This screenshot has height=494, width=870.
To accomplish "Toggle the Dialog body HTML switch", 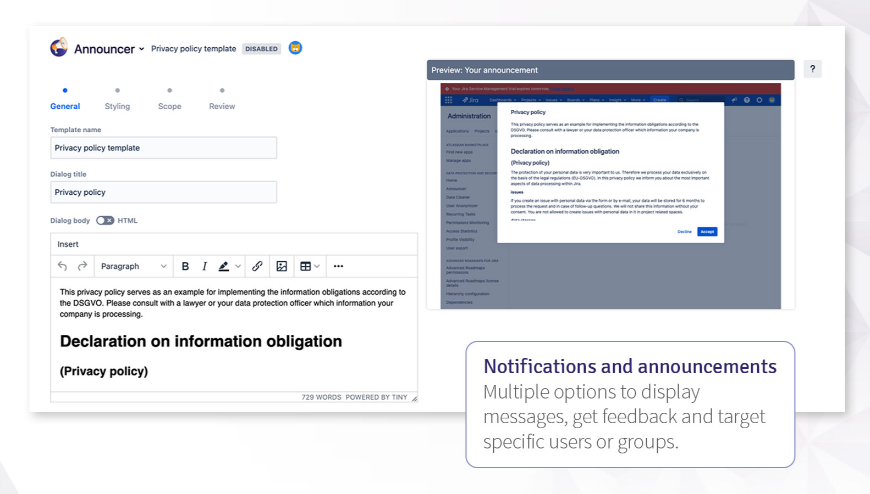I will 104,220.
